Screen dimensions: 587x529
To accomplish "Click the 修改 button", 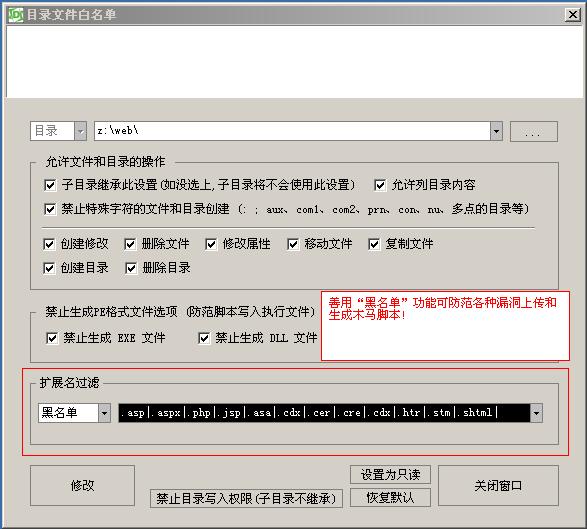I will click(x=82, y=486).
